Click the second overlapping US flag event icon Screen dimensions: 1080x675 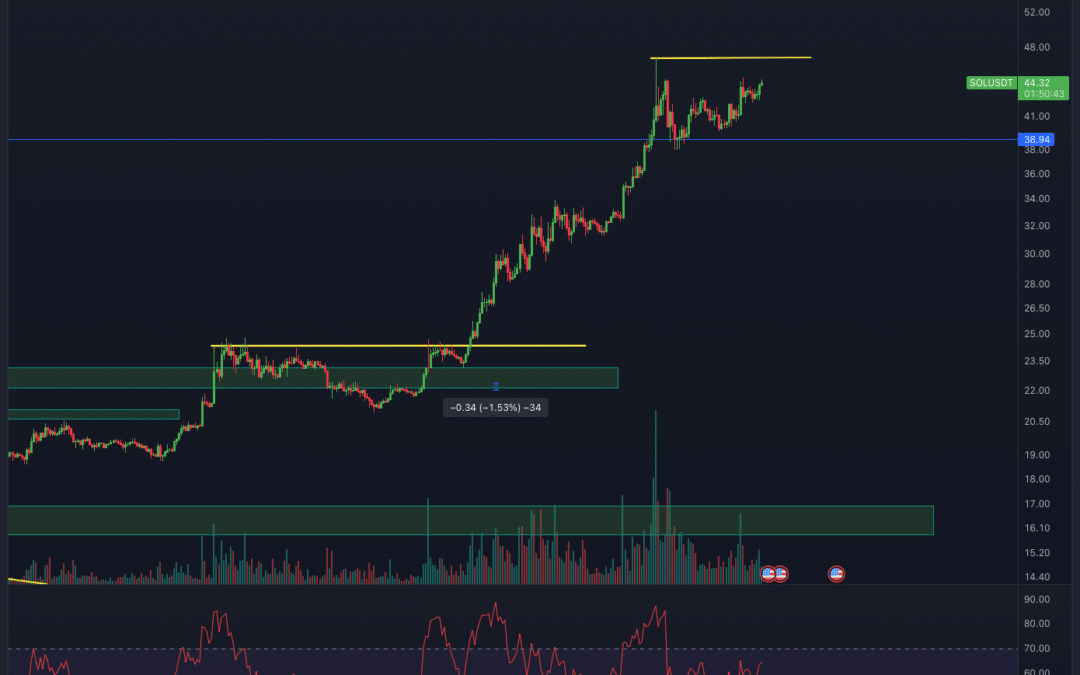click(780, 574)
